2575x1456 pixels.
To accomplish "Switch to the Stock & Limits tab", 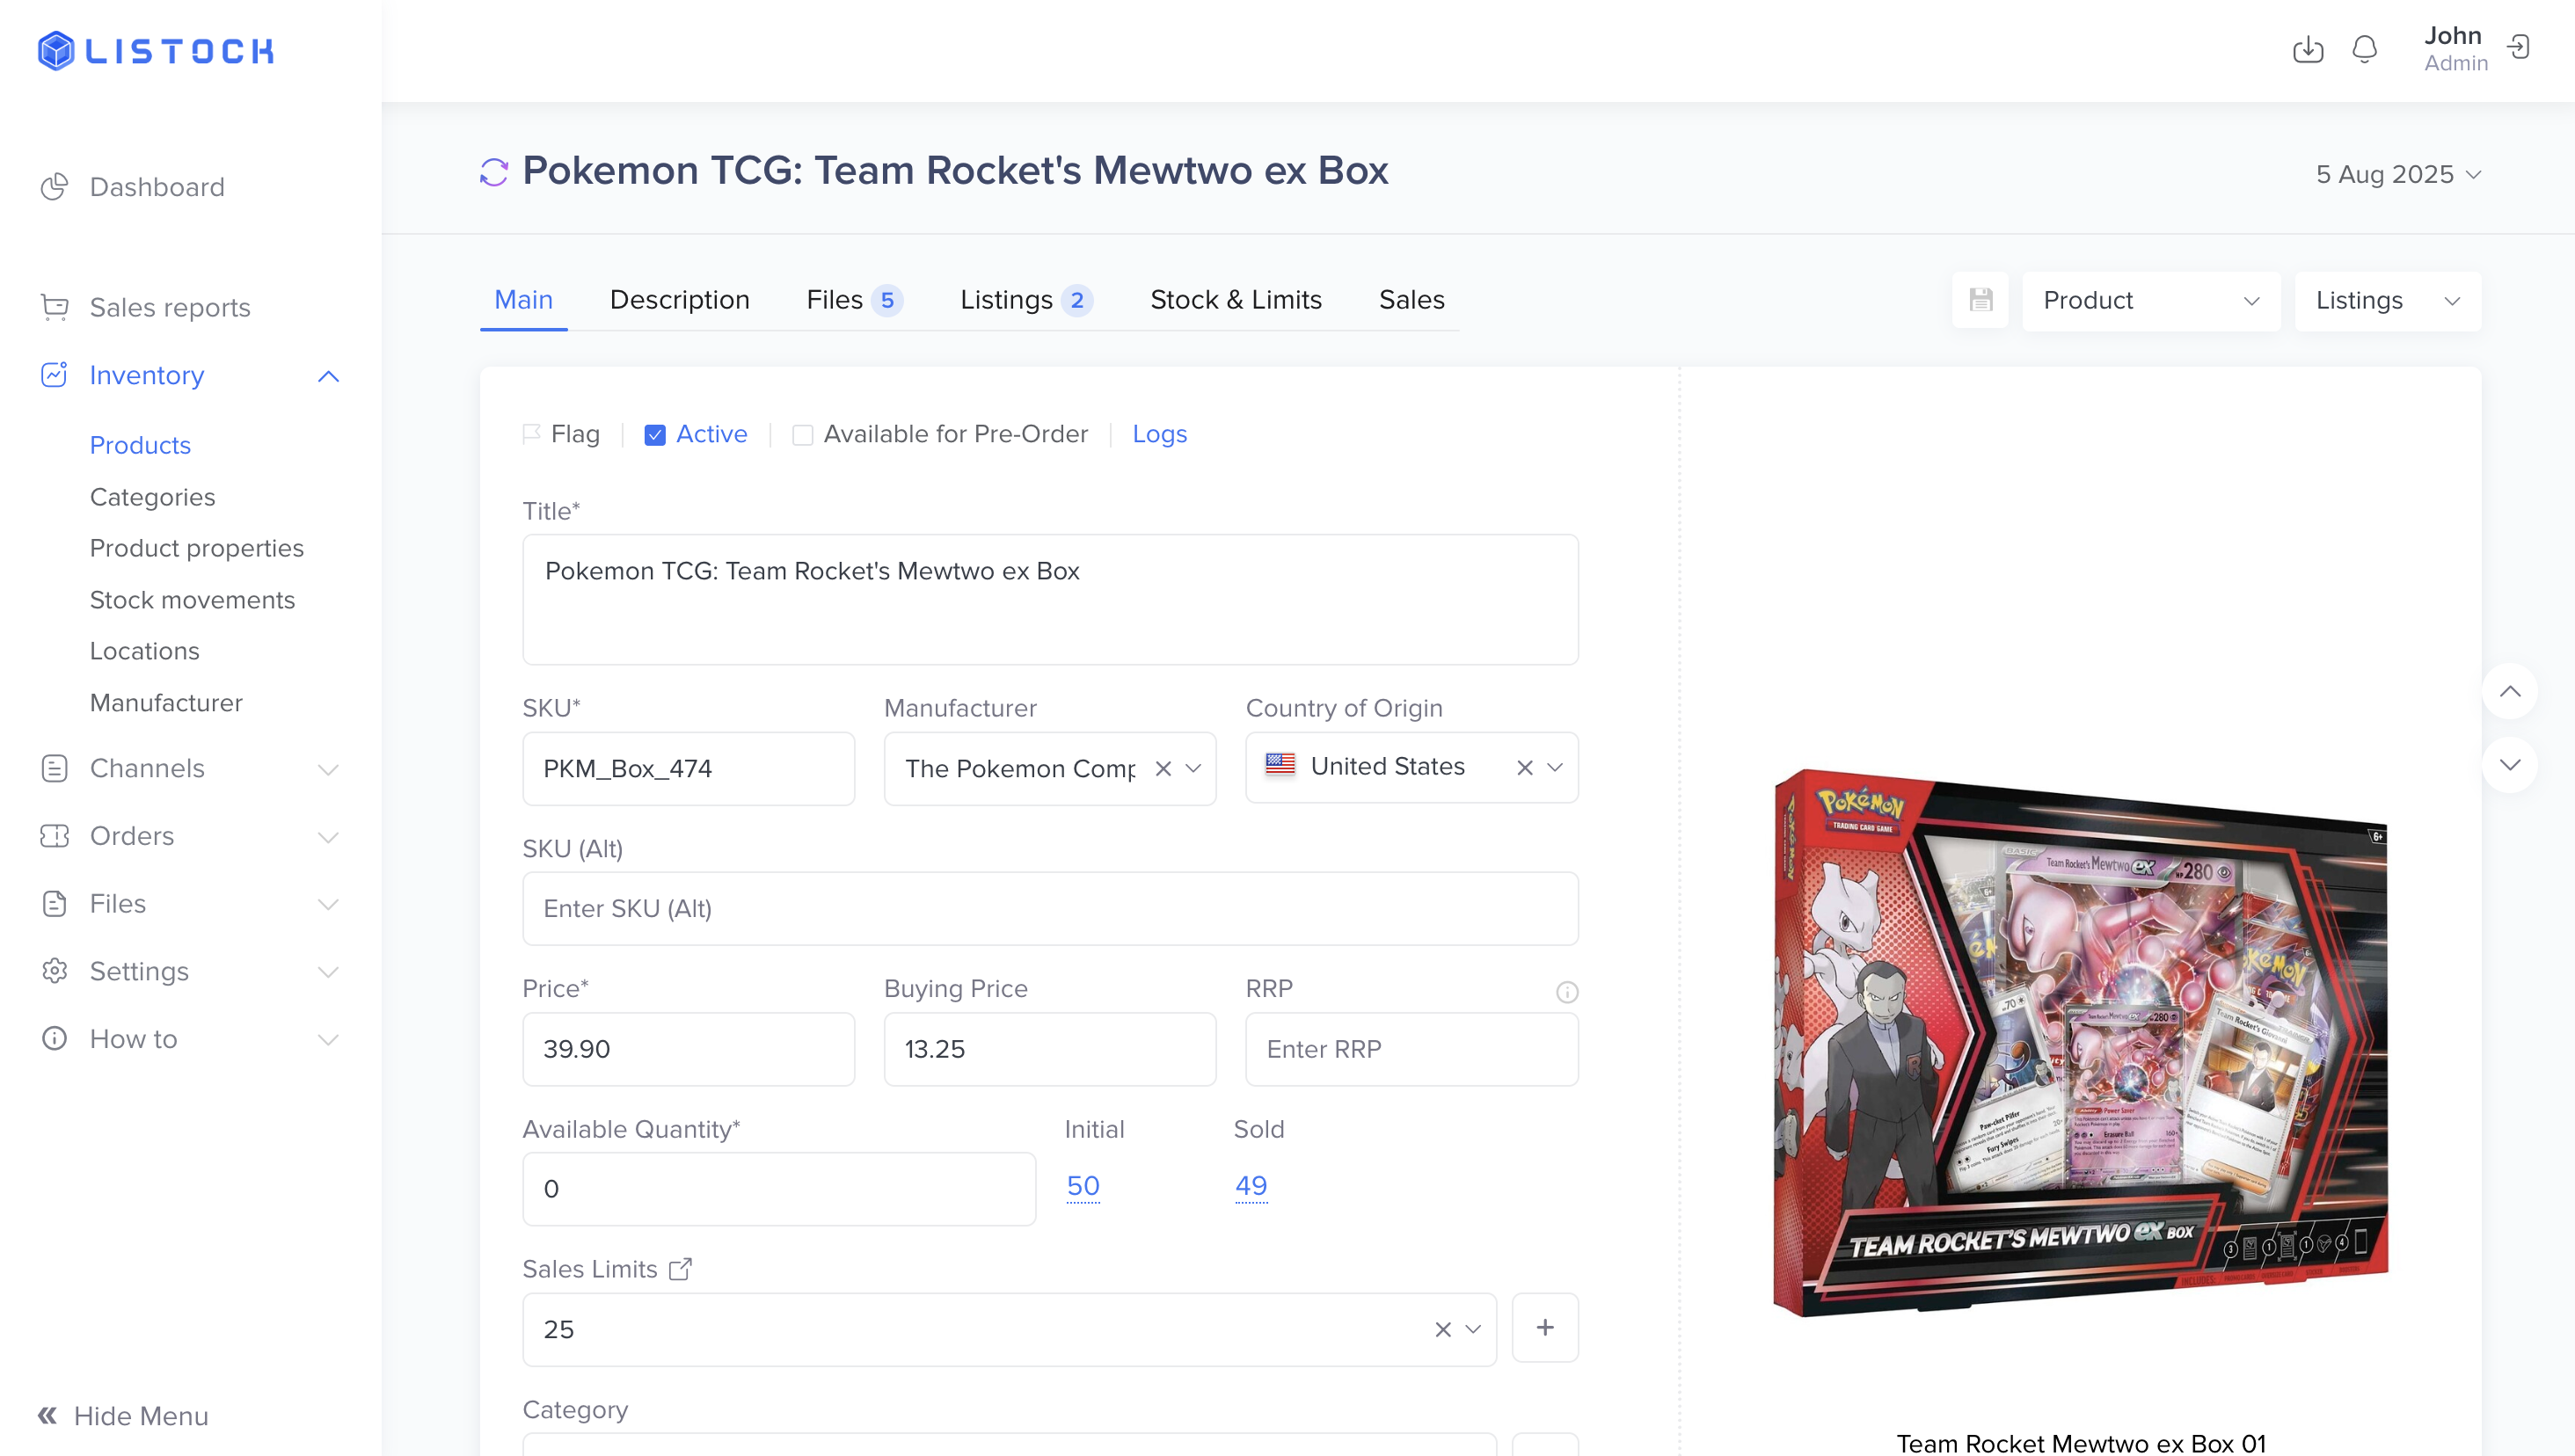I will click(x=1235, y=300).
